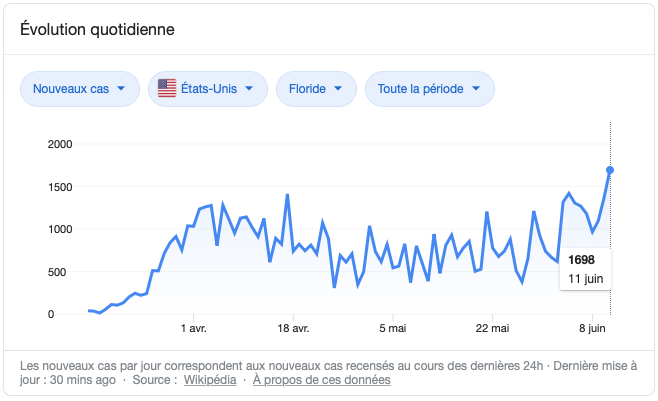Image resolution: width=658 pixels, height=401 pixels.
Task: Click the arrow beside Nouveaux cas
Action: point(122,89)
